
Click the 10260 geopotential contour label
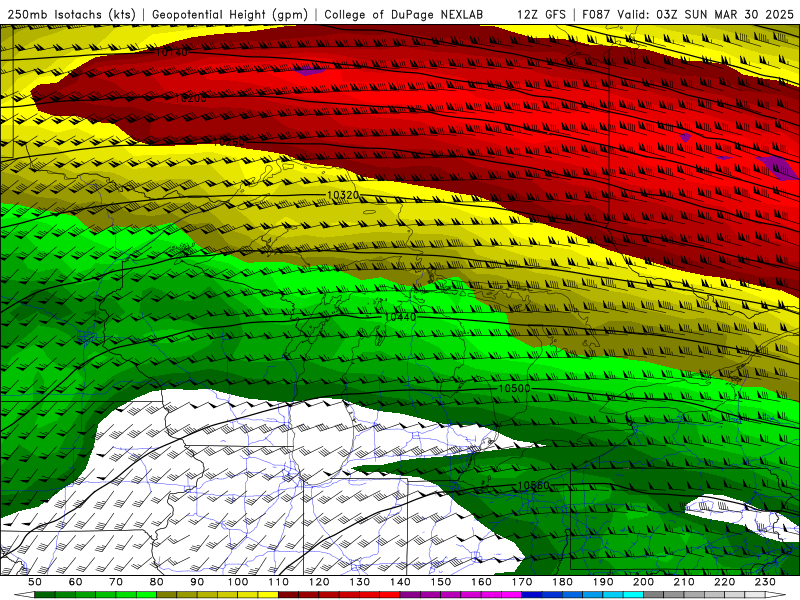tap(229, 142)
